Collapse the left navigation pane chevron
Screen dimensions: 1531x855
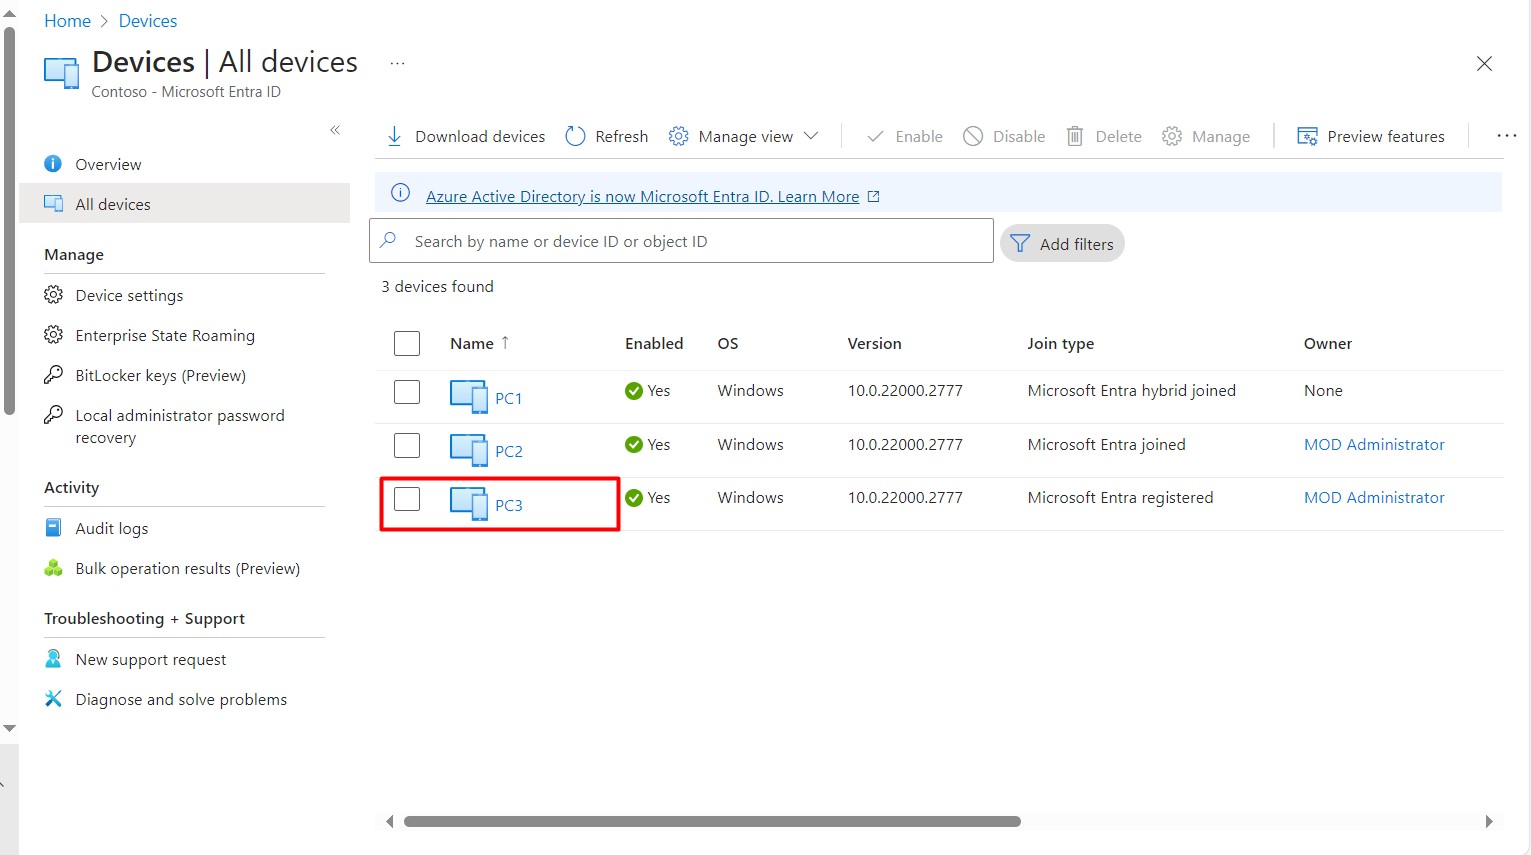tap(335, 130)
